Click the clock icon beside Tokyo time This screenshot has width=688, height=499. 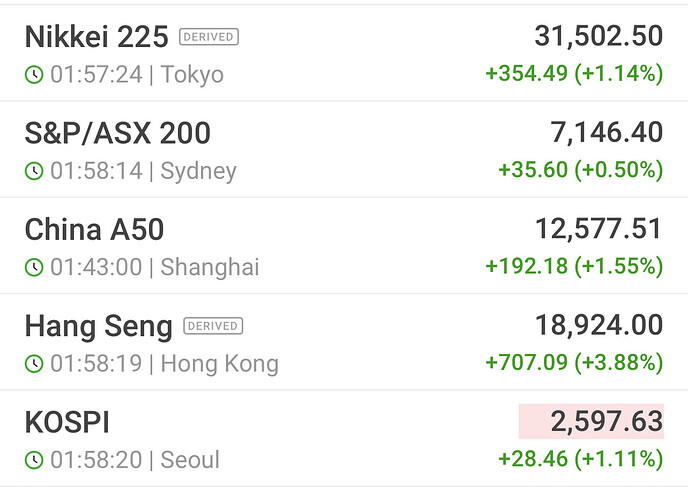[35, 75]
